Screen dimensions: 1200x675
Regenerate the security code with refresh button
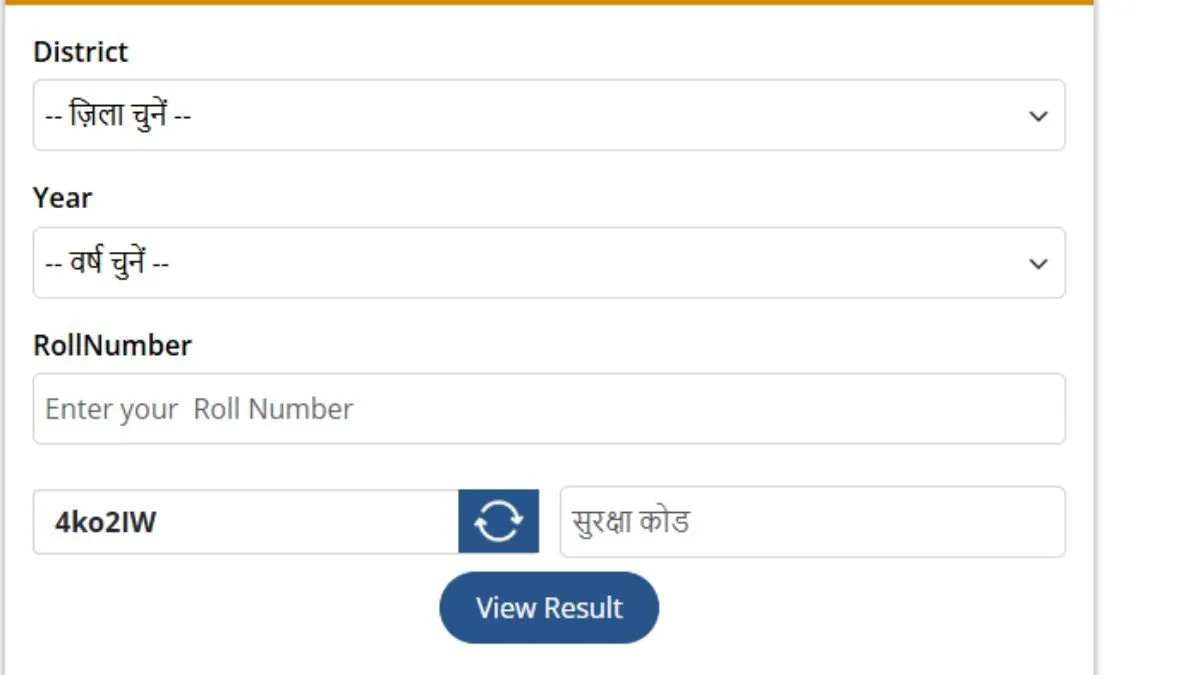pyautogui.click(x=498, y=521)
